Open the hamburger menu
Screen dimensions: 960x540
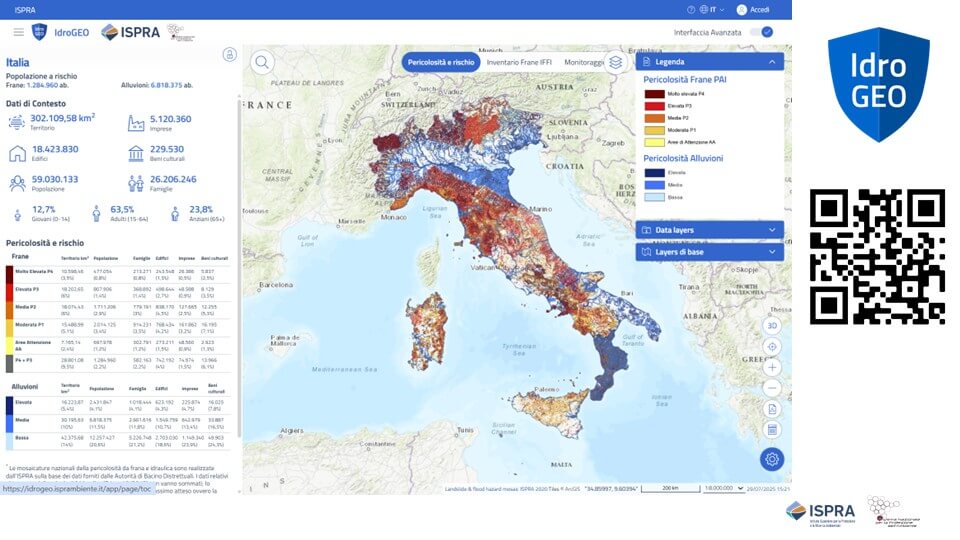18,32
